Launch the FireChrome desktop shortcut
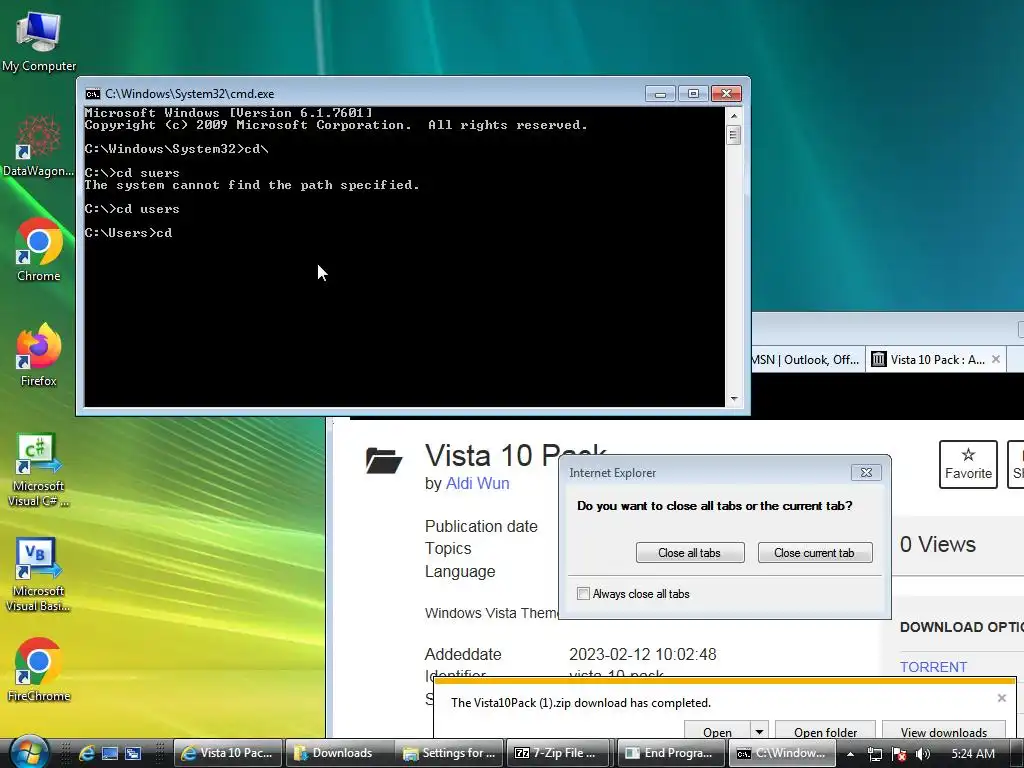The image size is (1024, 768). 39,670
